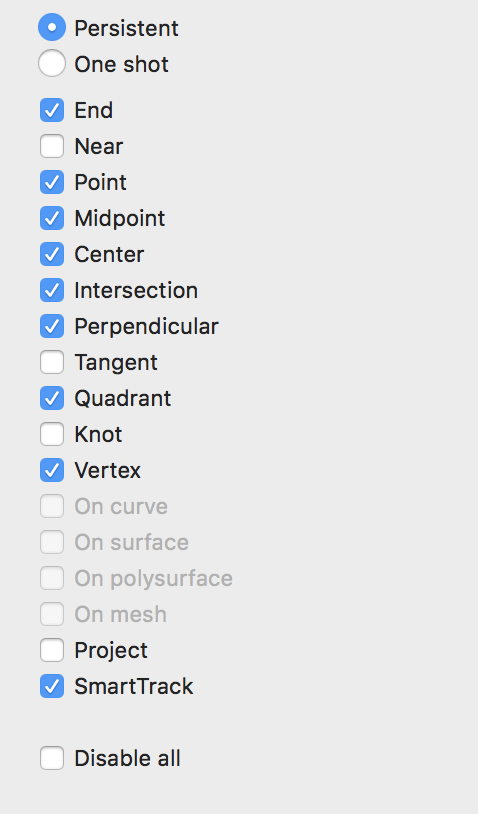The width and height of the screenshot is (478, 814).
Task: Uncheck the End object snap
Action: (52, 110)
